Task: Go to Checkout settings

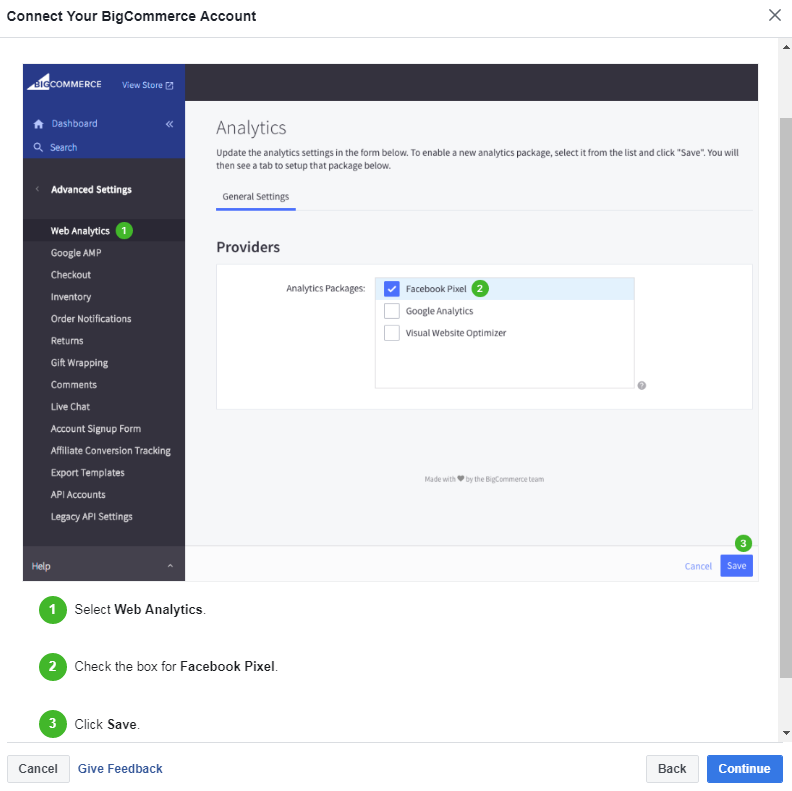Action: pos(71,275)
